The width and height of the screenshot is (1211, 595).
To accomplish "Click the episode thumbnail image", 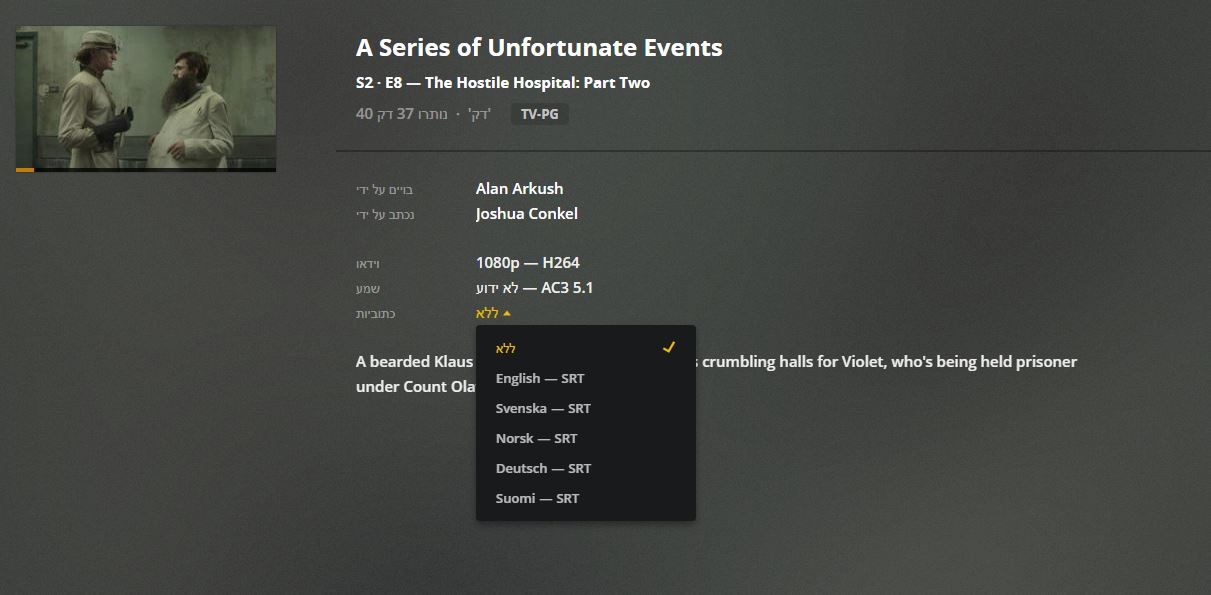I will [x=146, y=97].
